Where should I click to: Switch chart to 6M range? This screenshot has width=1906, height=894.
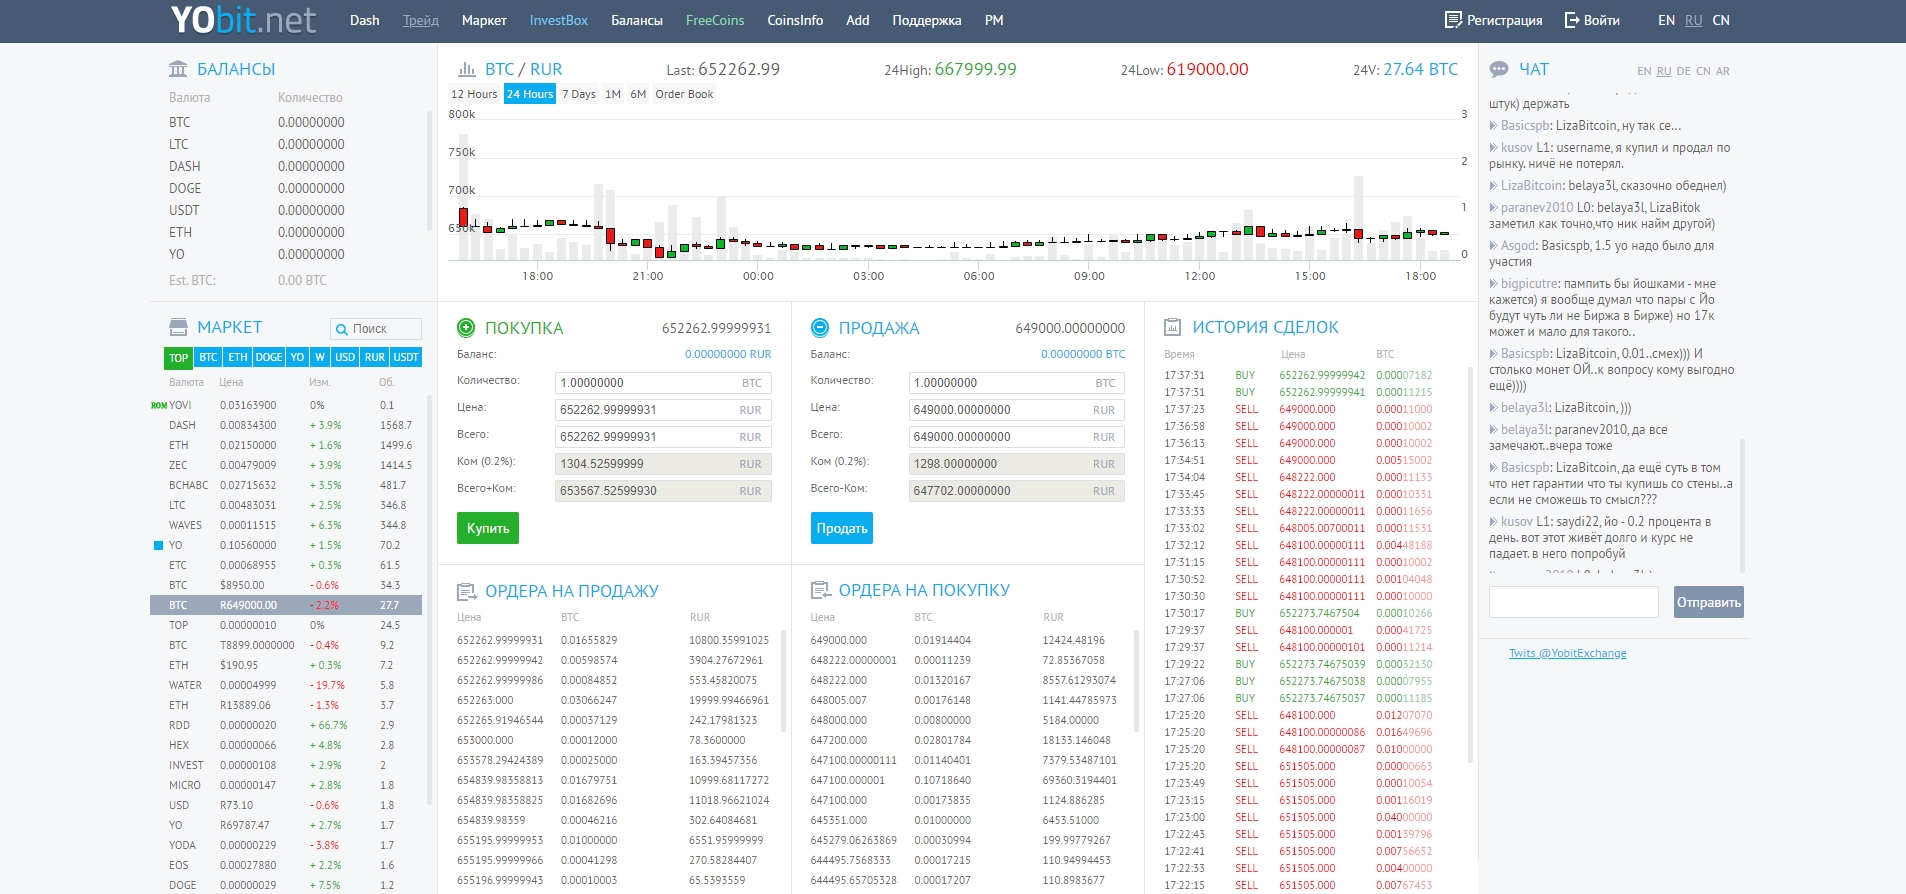638,94
